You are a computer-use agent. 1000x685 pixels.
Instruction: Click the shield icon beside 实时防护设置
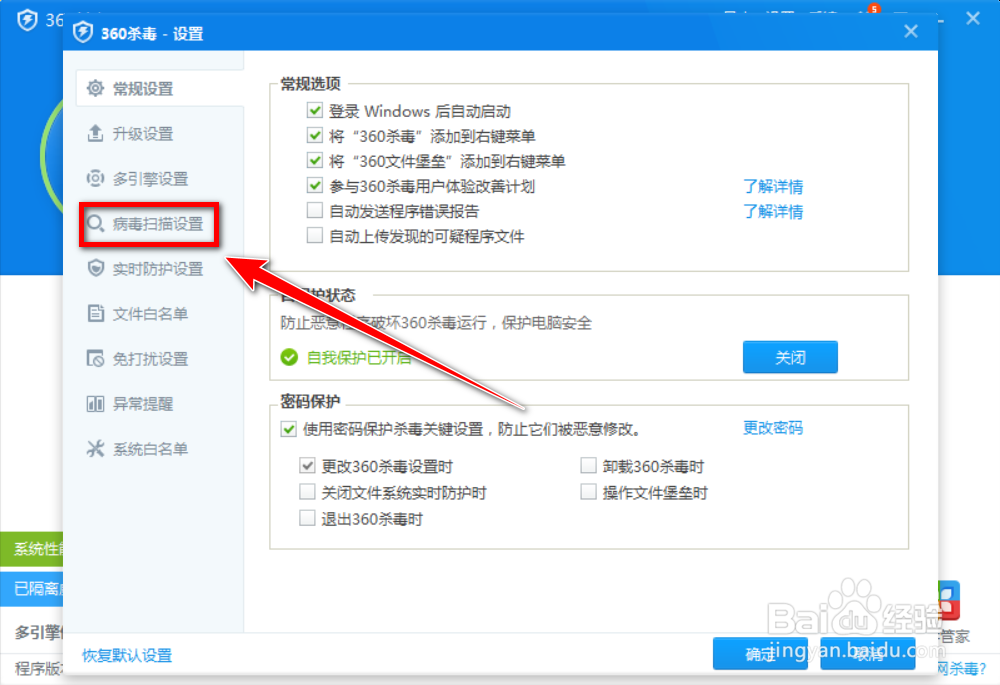click(96, 269)
